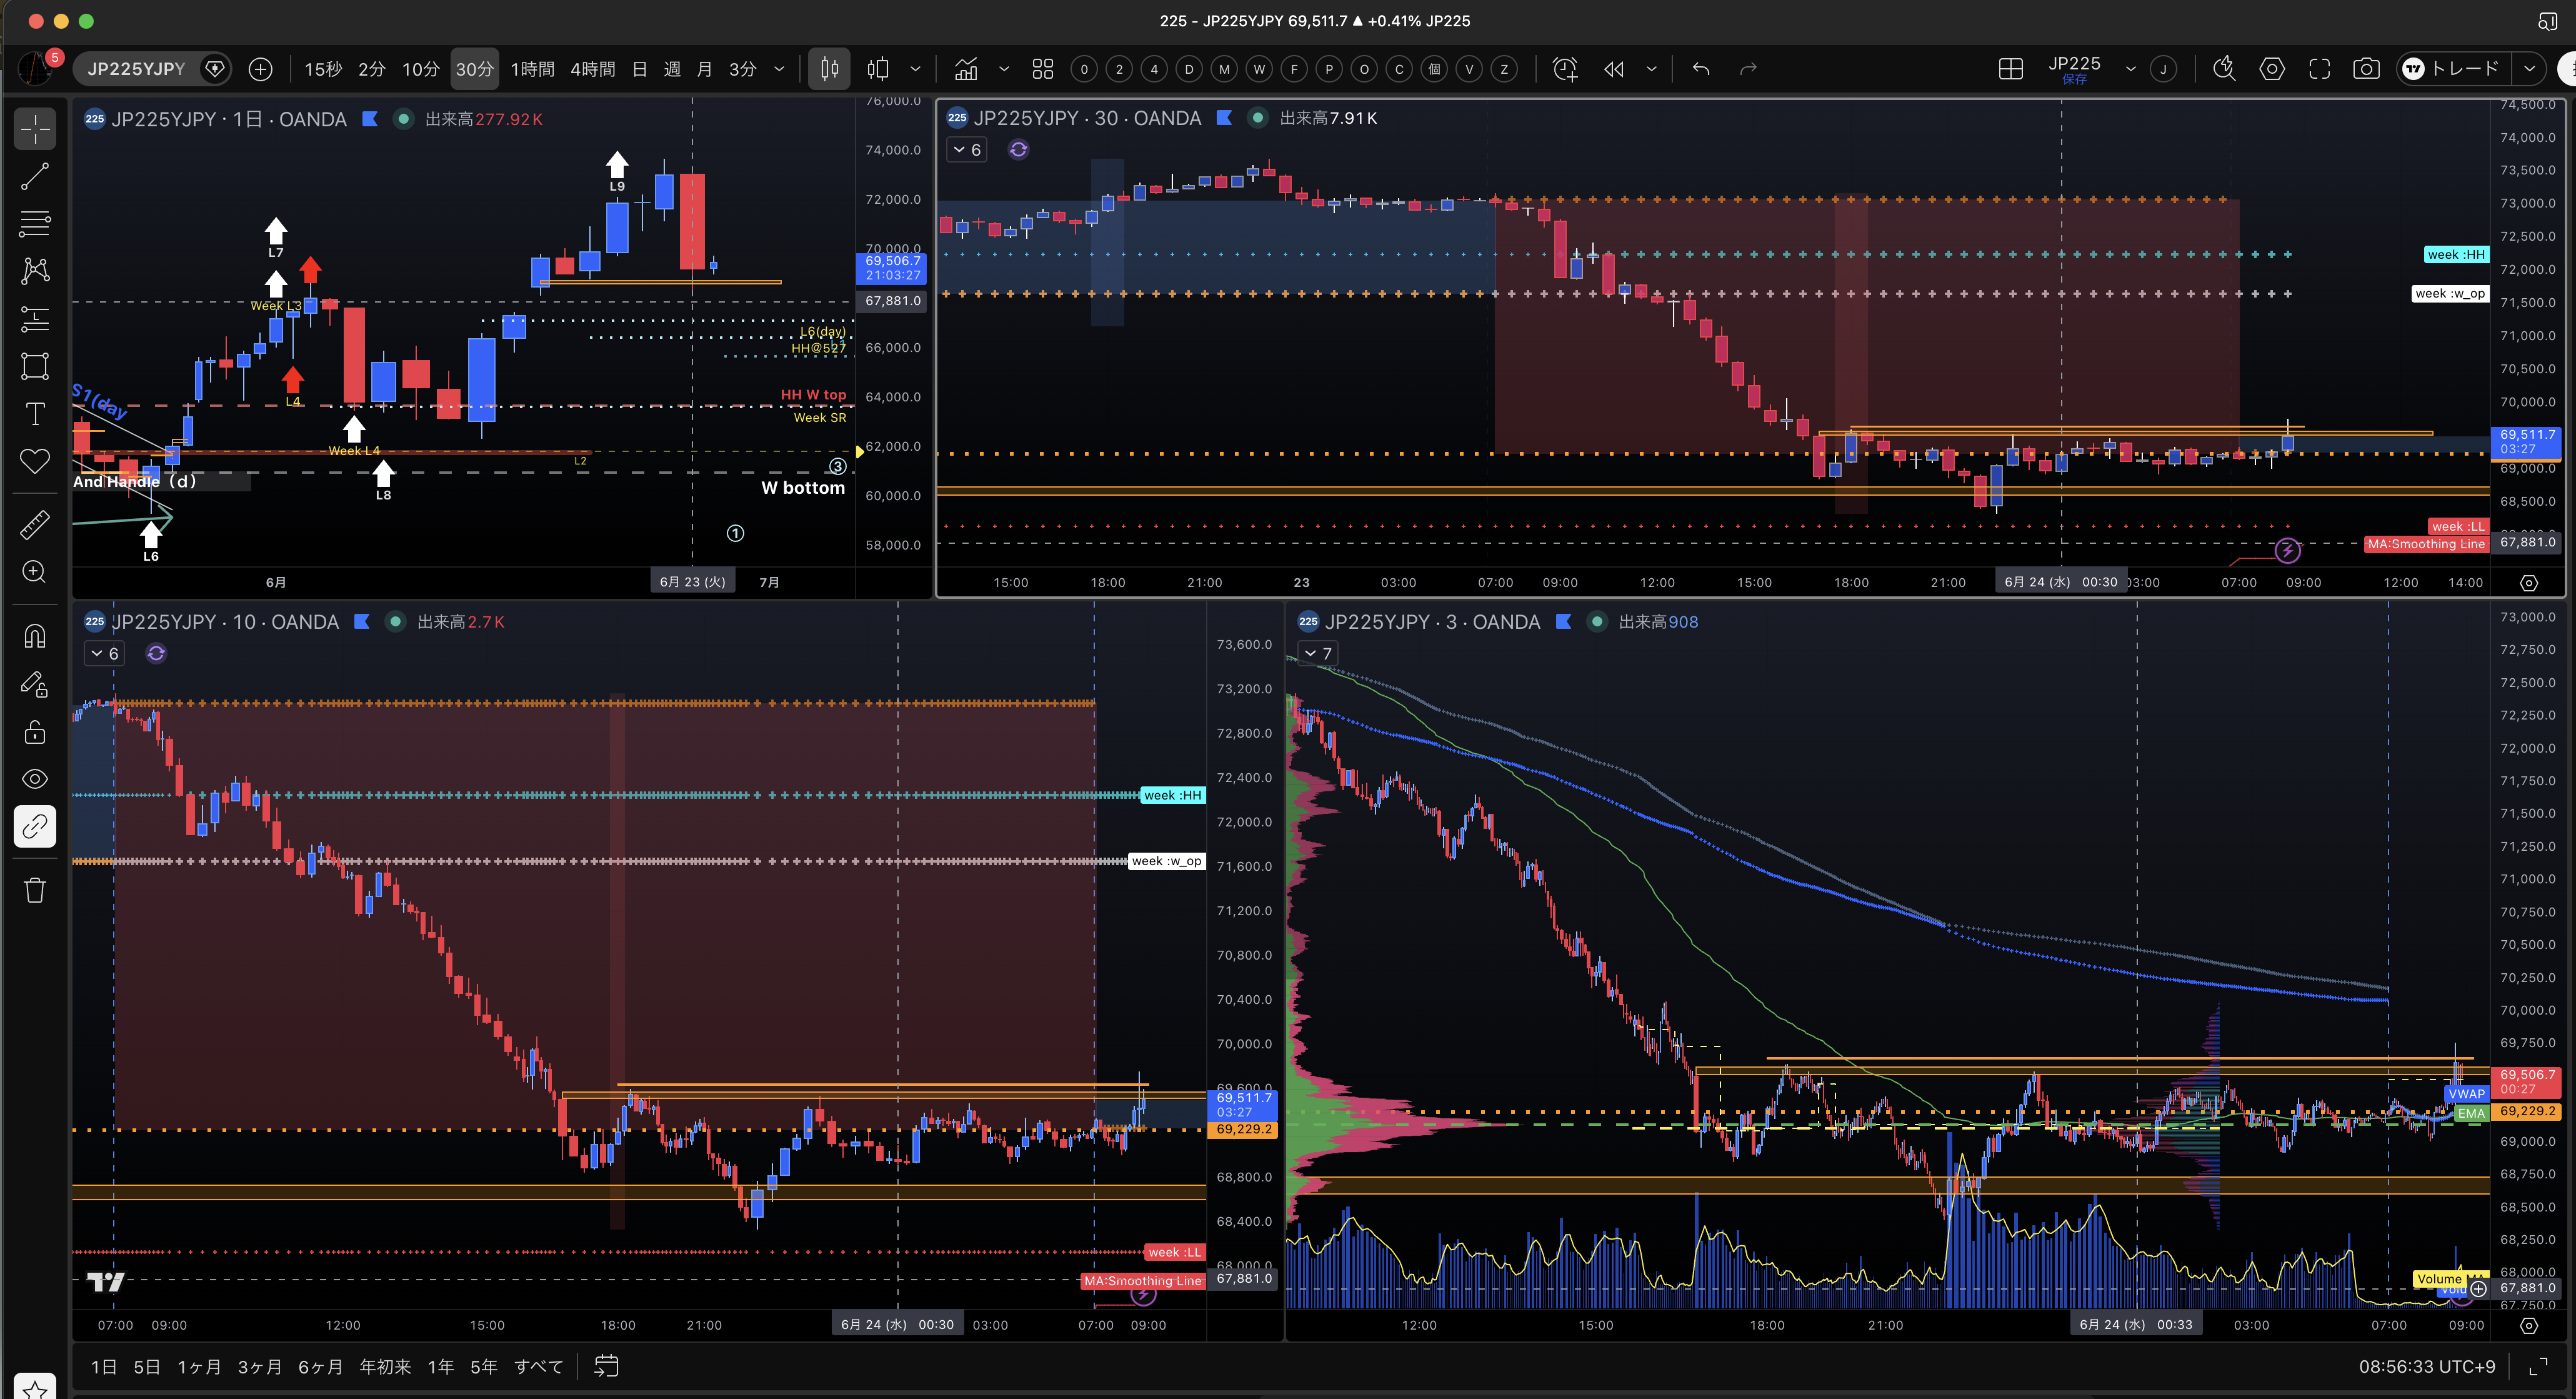
Task: Collapse the 3-minute chart's indicator legend
Action: (1318, 653)
